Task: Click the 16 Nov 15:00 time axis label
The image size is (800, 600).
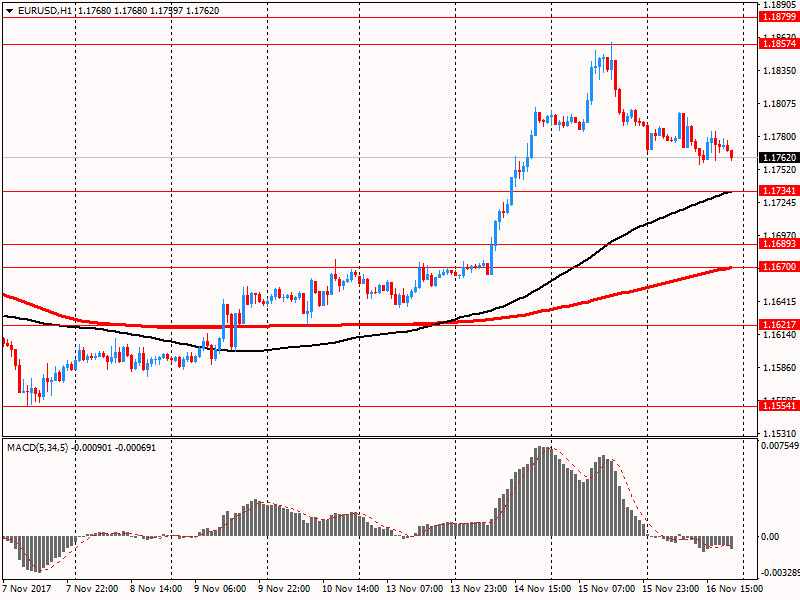Action: (x=734, y=589)
